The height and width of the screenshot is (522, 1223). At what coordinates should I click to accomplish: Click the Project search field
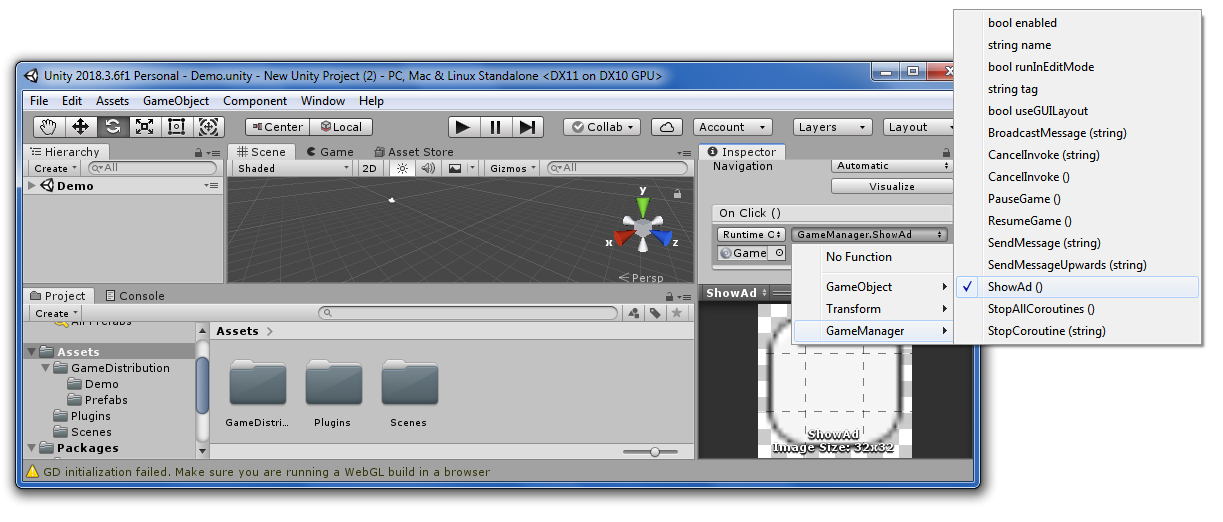pos(468,313)
